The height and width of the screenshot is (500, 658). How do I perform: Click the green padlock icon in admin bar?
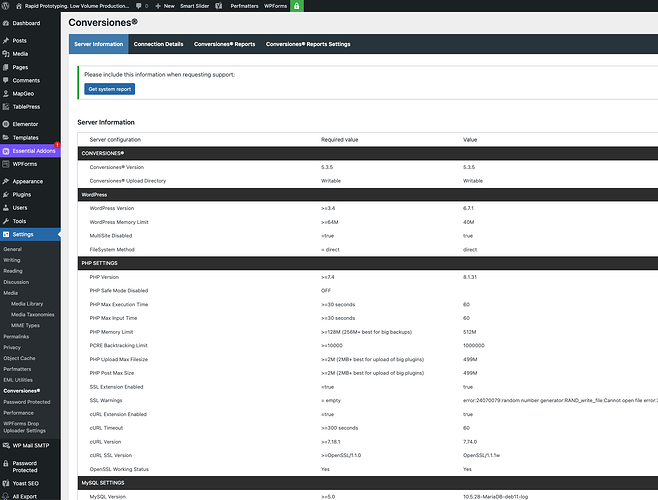(x=296, y=5)
